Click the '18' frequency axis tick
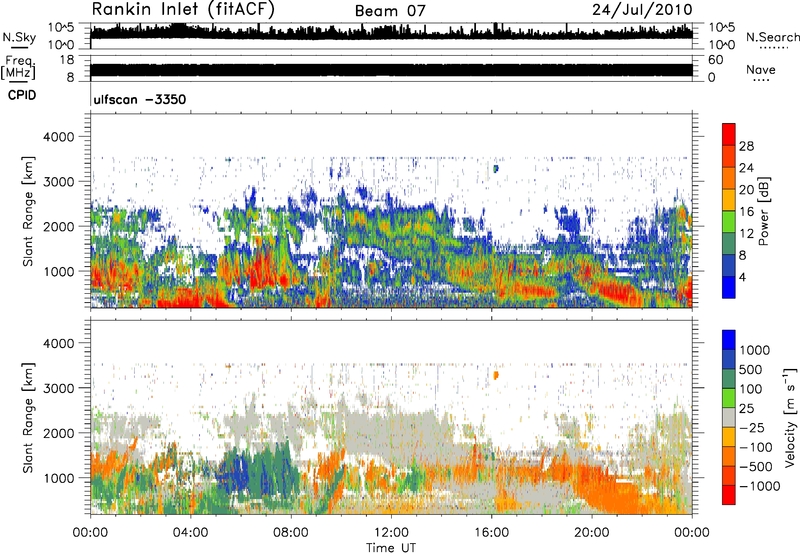 coord(67,60)
